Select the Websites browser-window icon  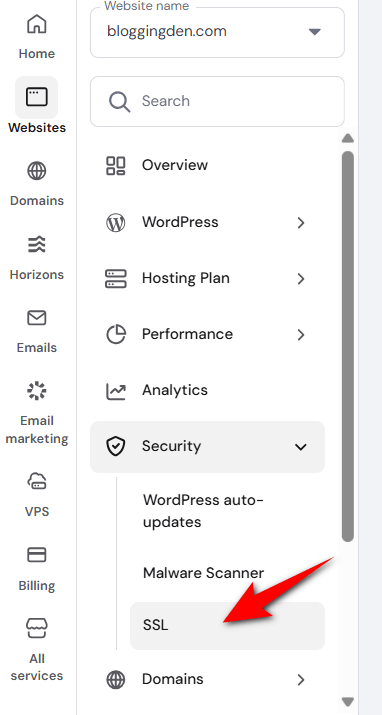pos(36,97)
